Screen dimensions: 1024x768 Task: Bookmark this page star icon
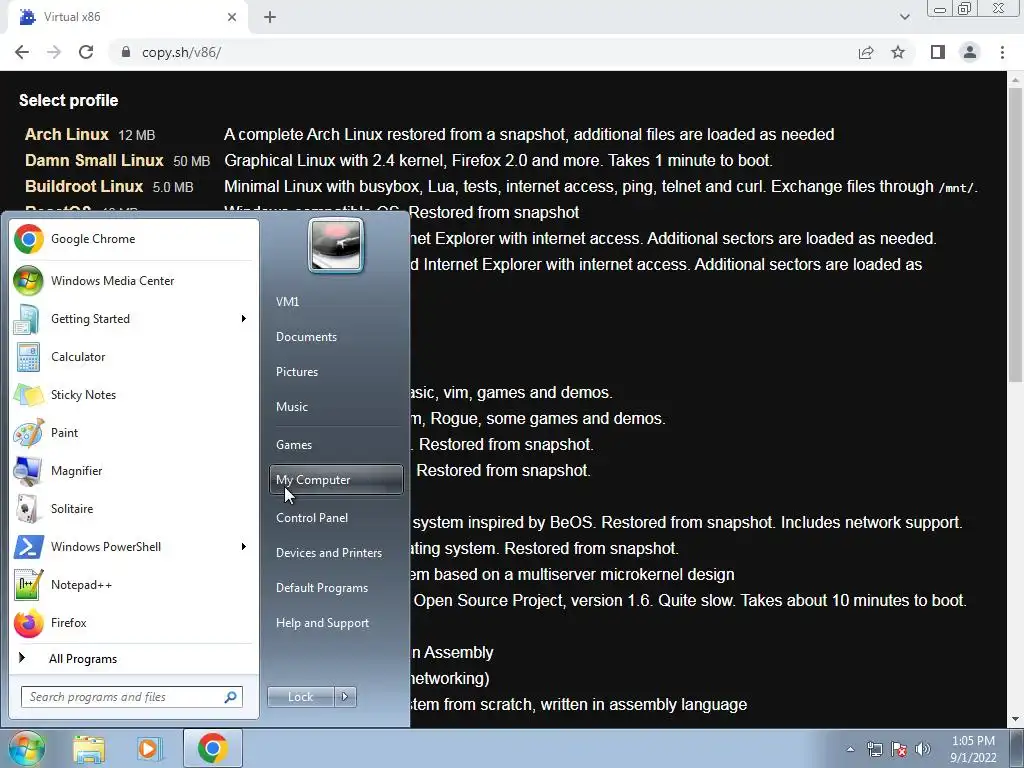point(898,52)
